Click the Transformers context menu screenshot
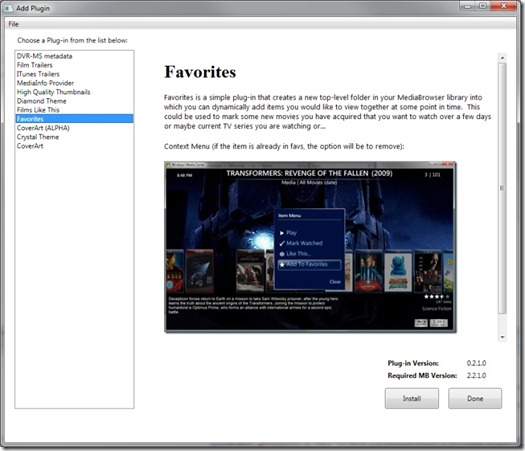This screenshot has width=525, height=451. [x=310, y=247]
